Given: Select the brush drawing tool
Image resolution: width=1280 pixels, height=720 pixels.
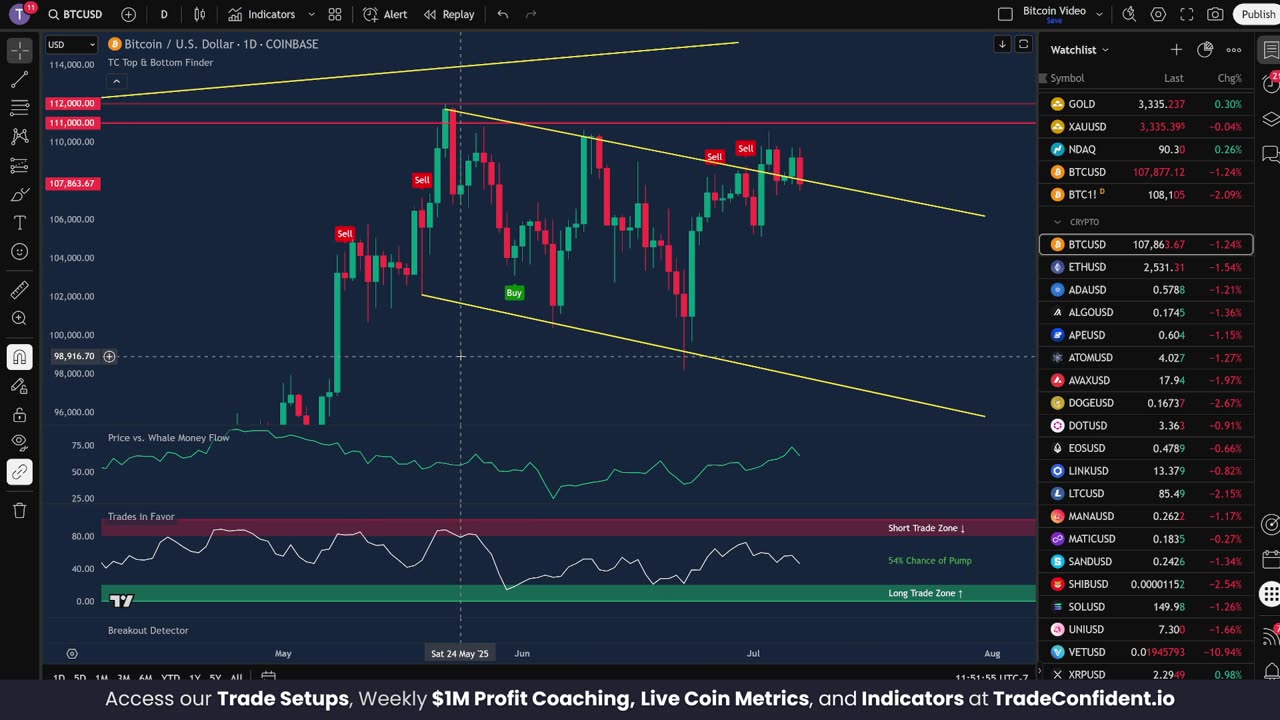Looking at the screenshot, I should click(x=19, y=195).
